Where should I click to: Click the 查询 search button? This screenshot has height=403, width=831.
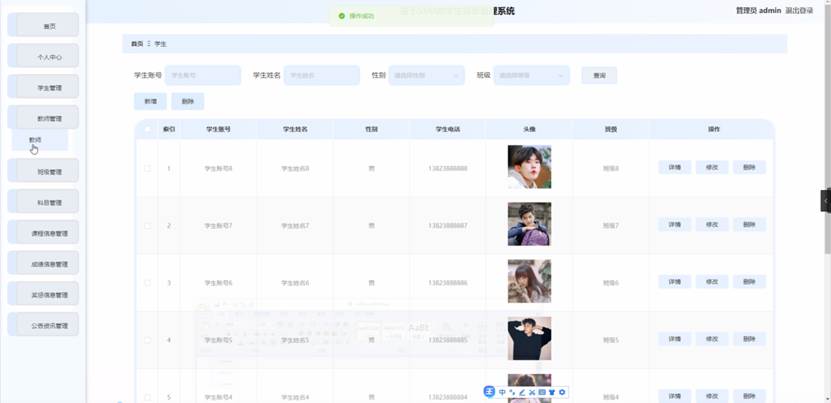coord(599,75)
